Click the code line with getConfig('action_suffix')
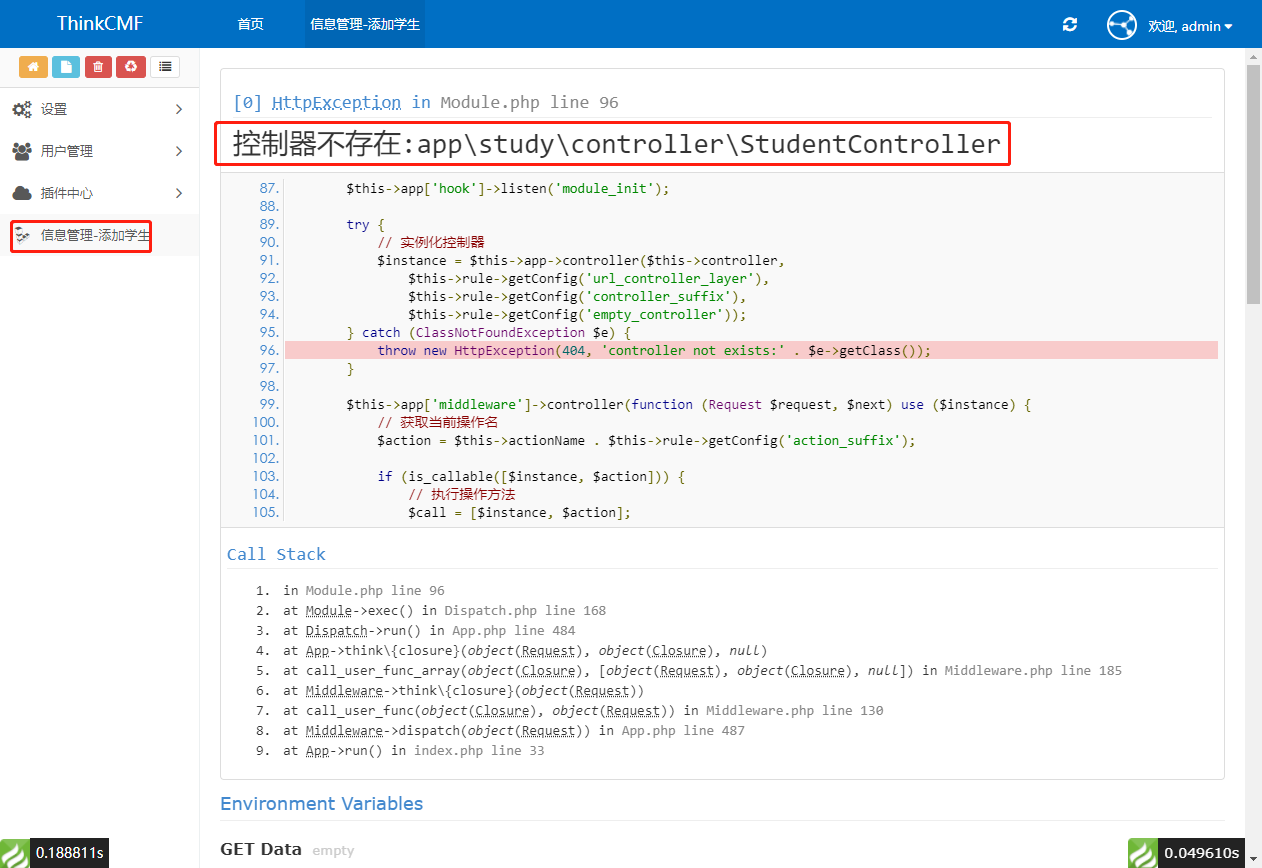The height and width of the screenshot is (868, 1262). 646,440
